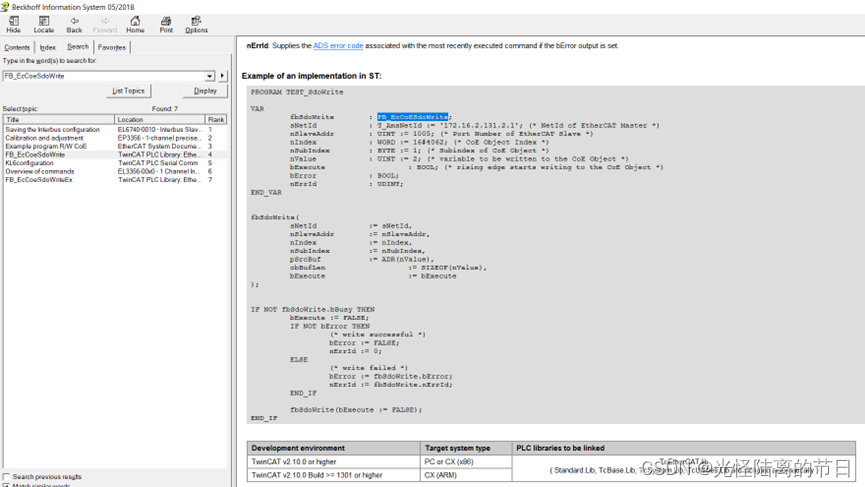Screen dimensions: 865x487
Task: Click the 'Target system type' table header
Action: (x=466, y=448)
